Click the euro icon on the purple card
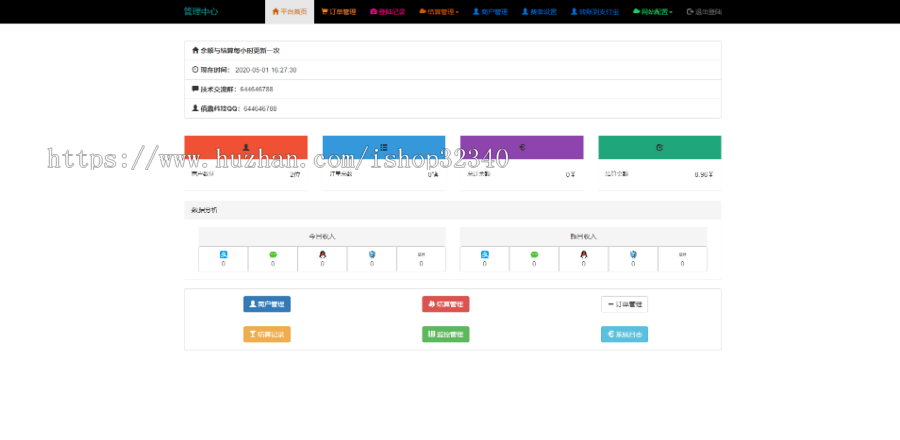The image size is (900, 440). [522, 147]
